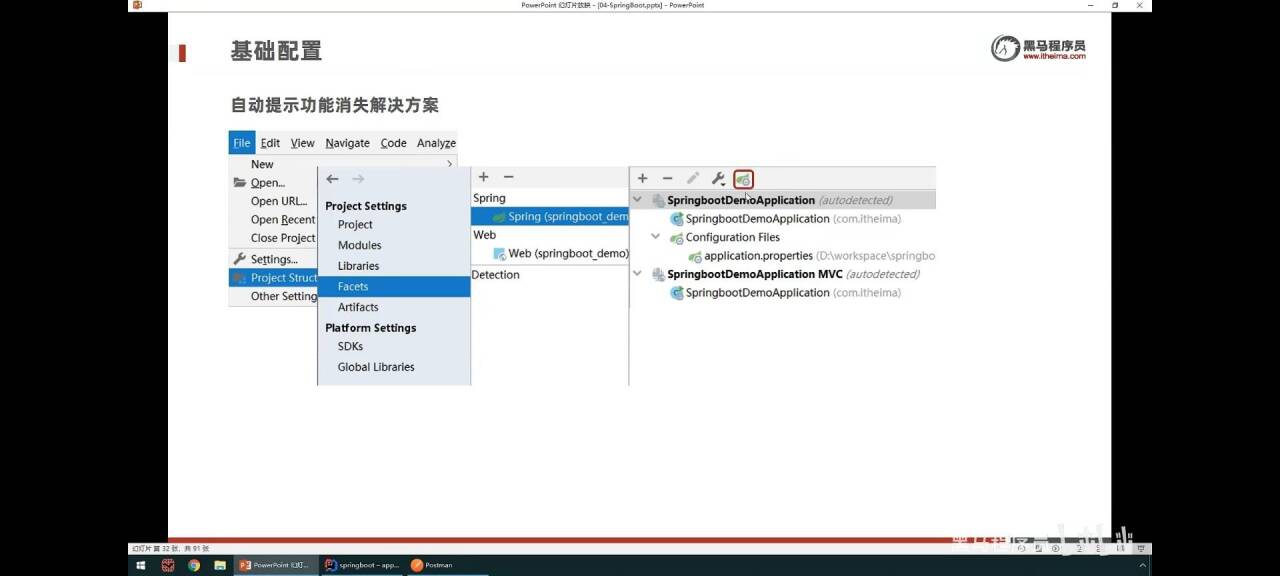This screenshot has width=1280, height=576.
Task: Click the wrench icon beside Settings...
Action: 240,259
